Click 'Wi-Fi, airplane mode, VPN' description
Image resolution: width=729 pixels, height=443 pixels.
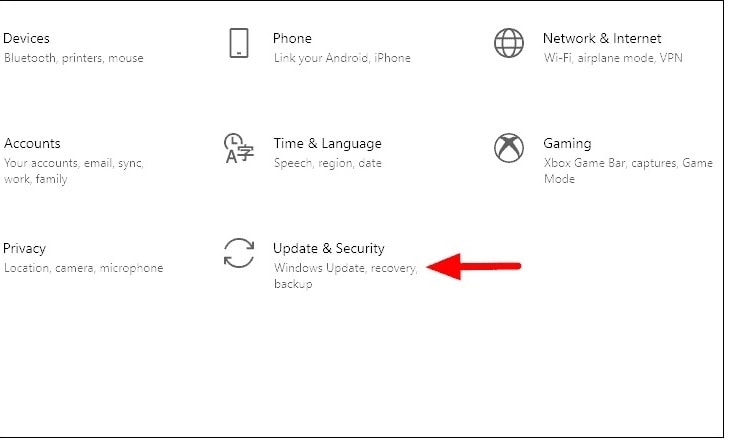(613, 58)
